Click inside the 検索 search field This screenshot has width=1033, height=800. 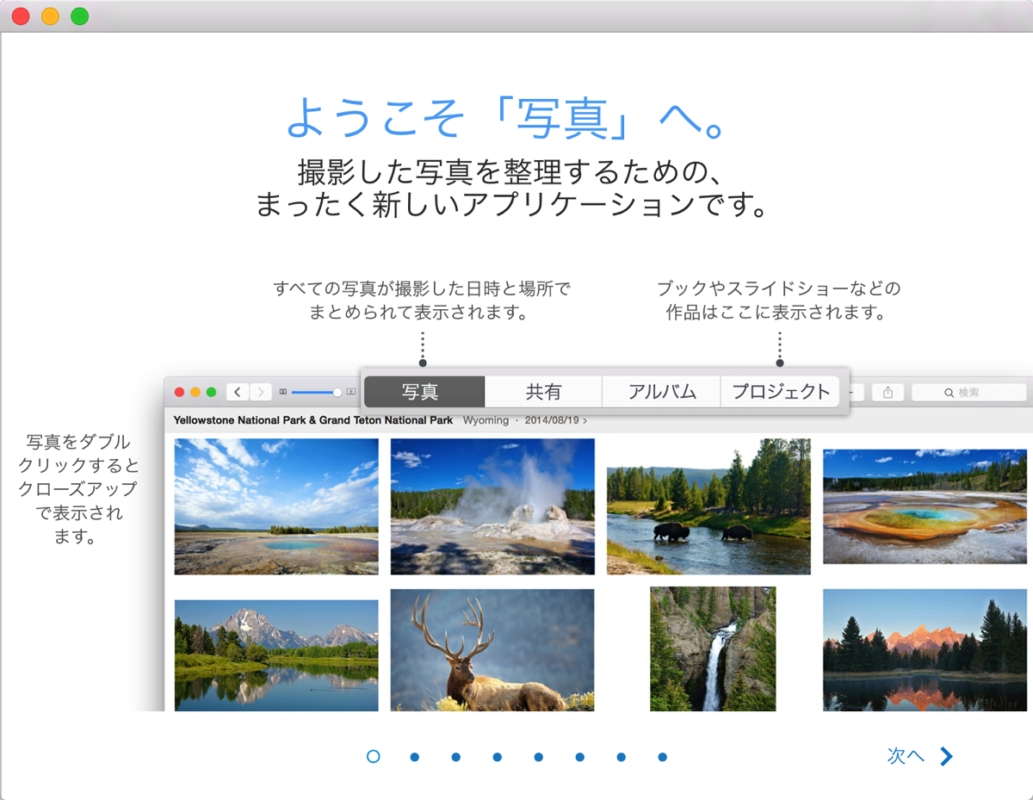click(x=975, y=392)
